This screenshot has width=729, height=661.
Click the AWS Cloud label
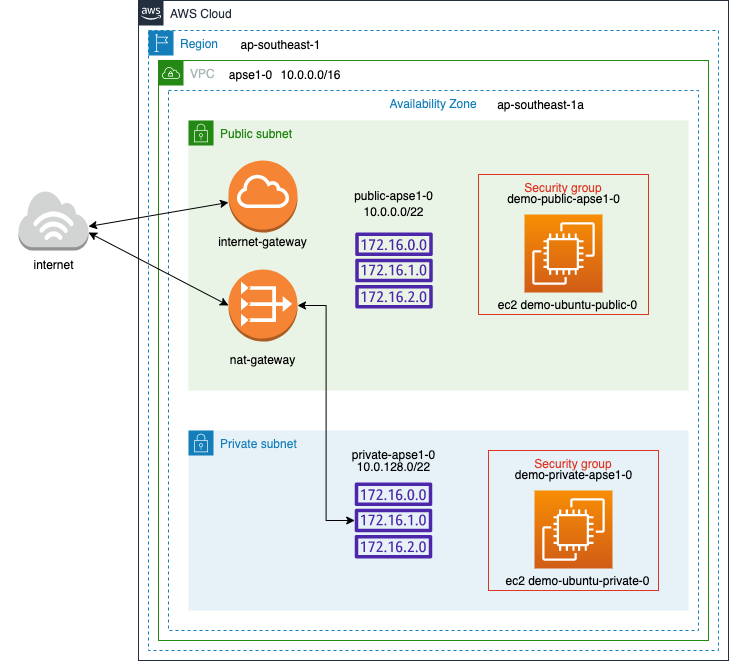point(201,13)
